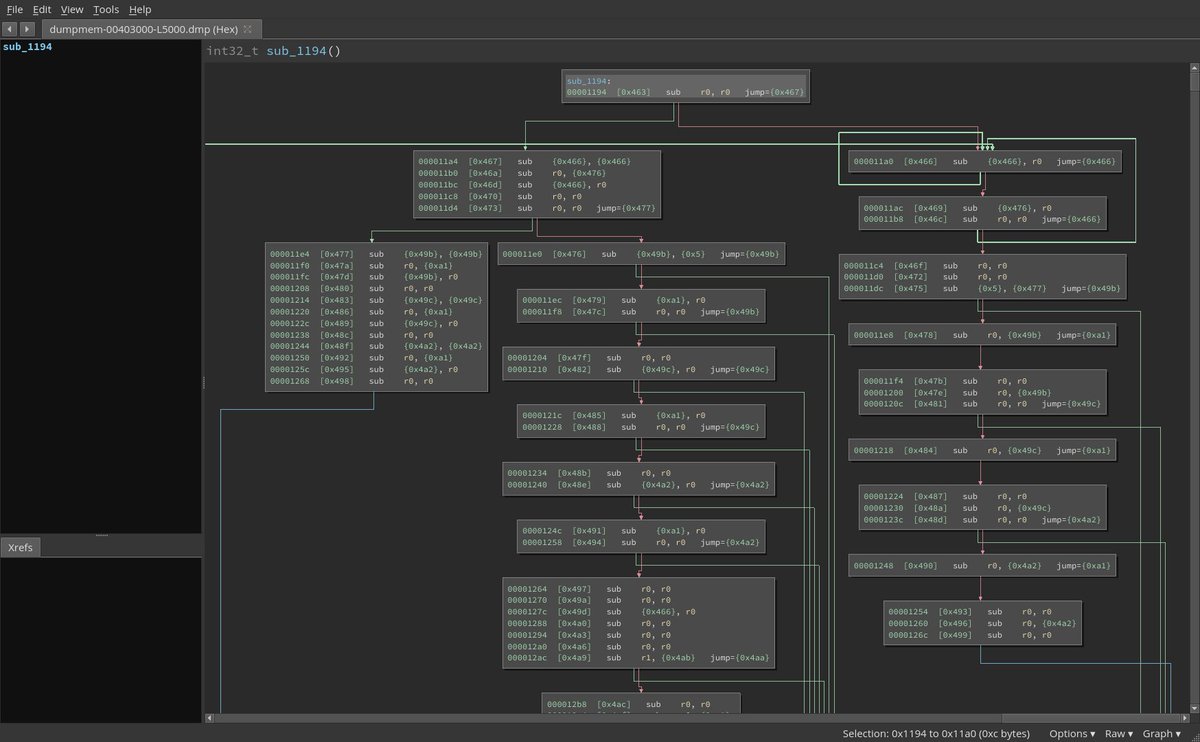Click the Selection status bar text
The image size is (1200, 742).
coord(938,733)
